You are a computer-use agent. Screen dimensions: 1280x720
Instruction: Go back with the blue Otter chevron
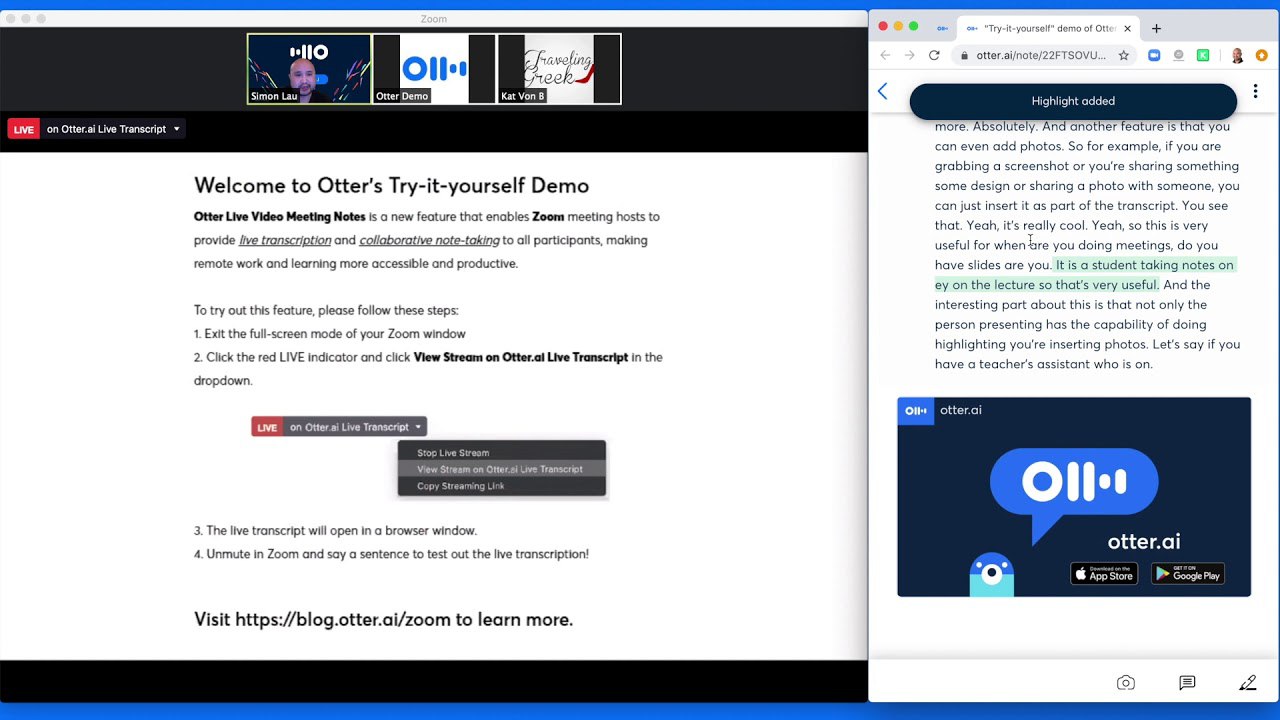click(882, 92)
